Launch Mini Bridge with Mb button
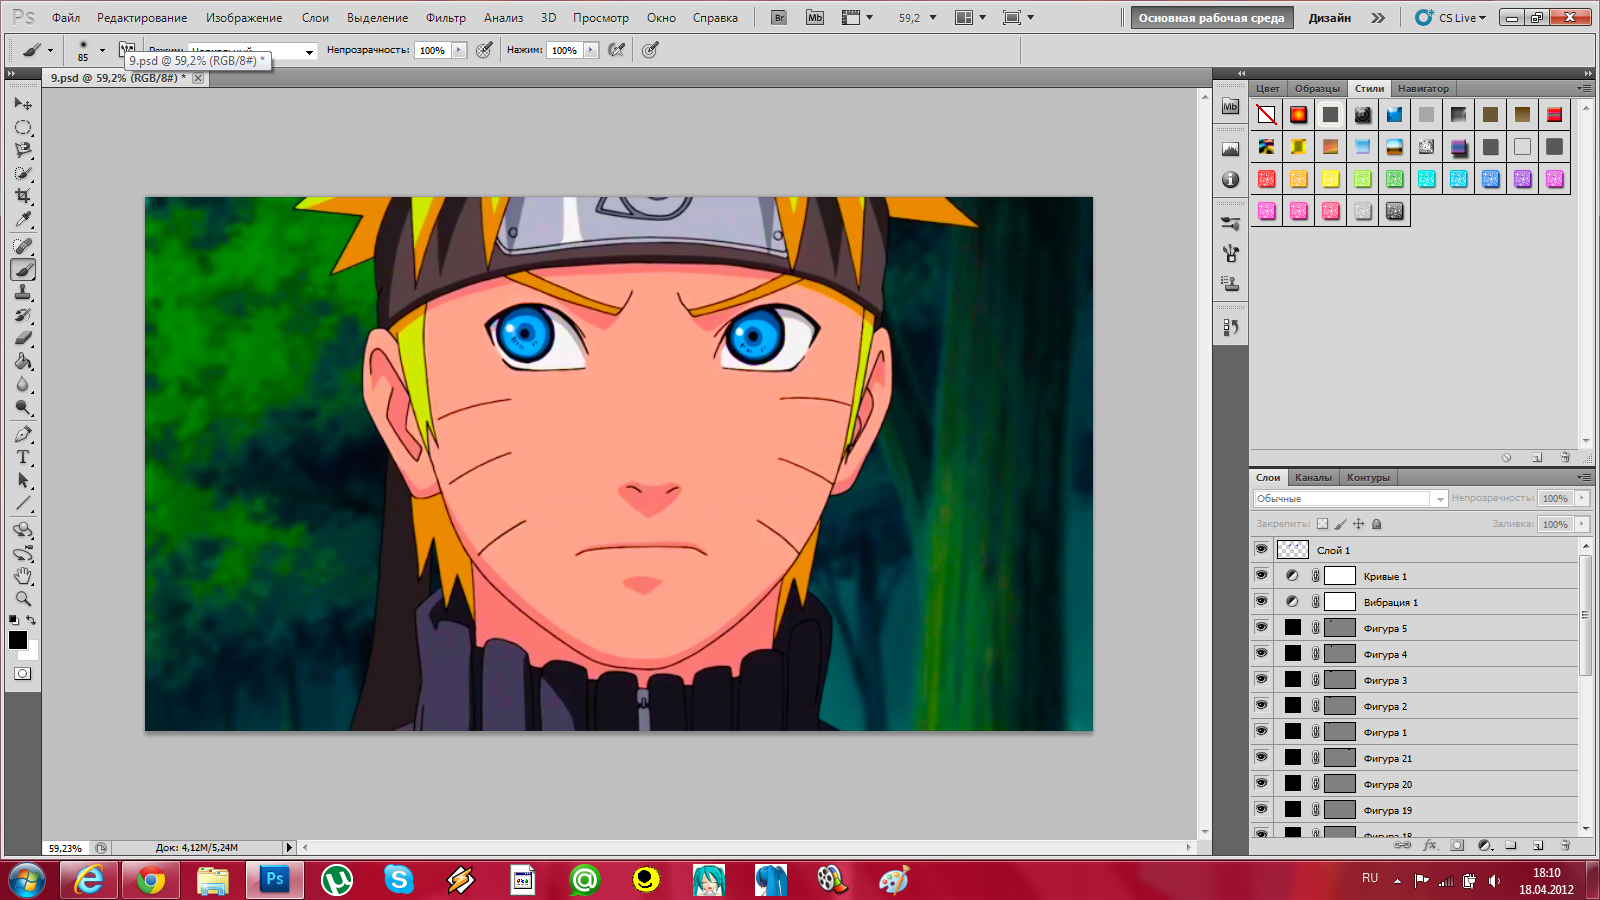Viewport: 1600px width, 900px height. [815, 18]
